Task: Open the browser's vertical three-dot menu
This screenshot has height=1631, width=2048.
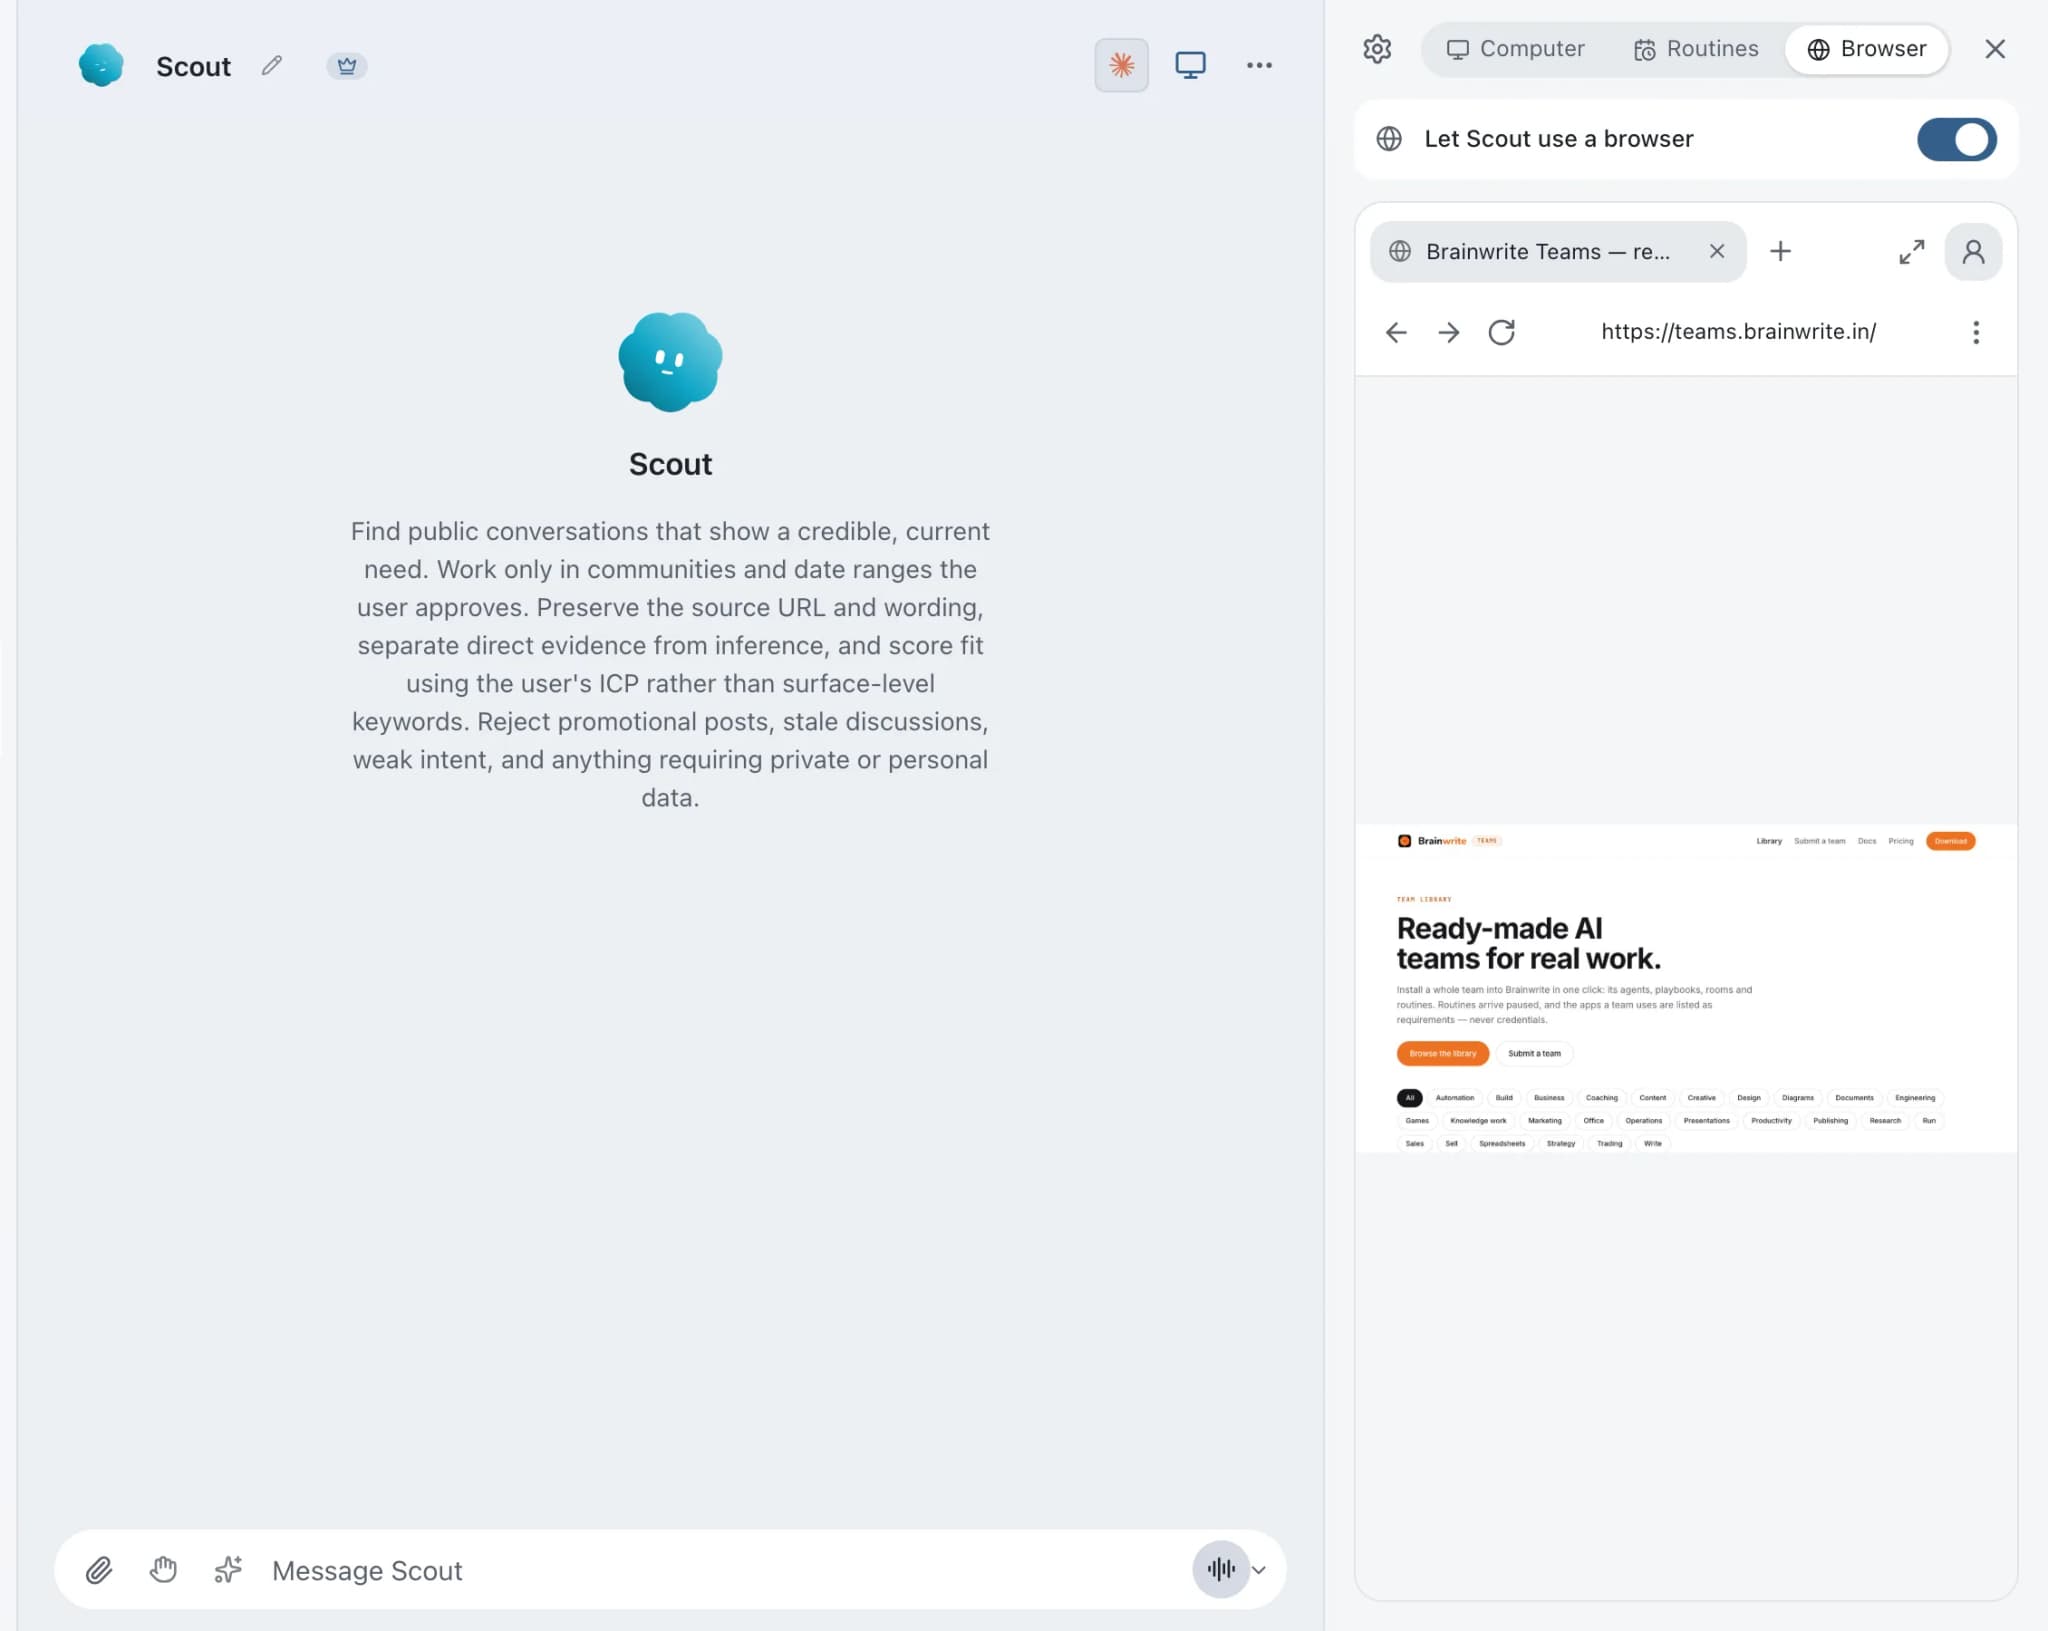Action: click(1975, 332)
